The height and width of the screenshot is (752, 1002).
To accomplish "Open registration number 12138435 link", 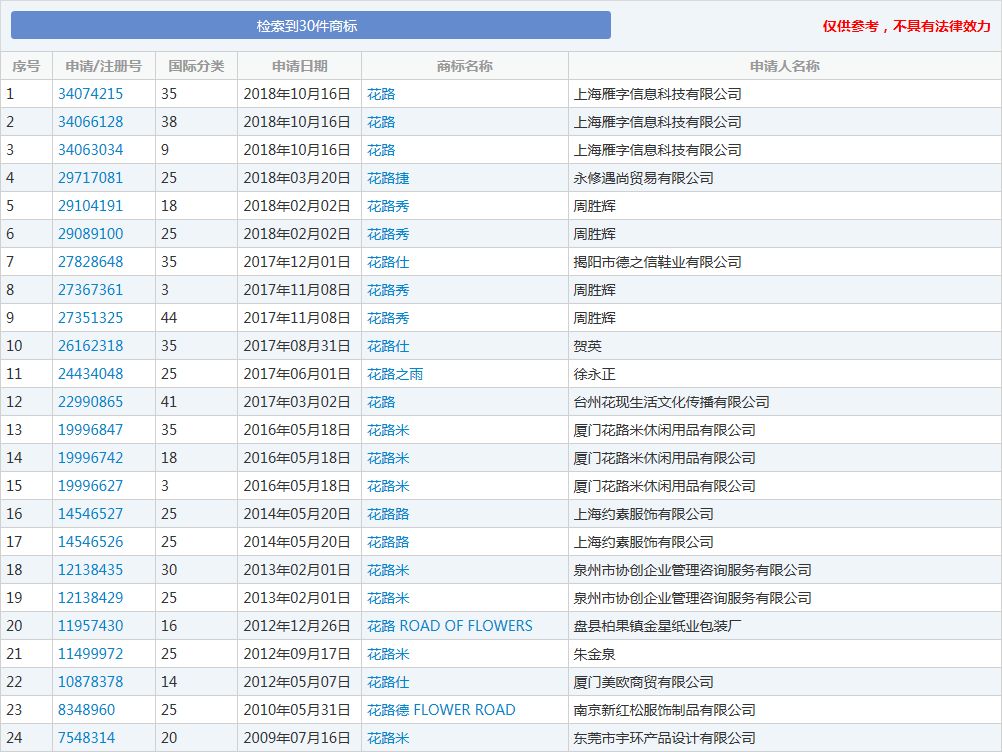I will (x=90, y=570).
